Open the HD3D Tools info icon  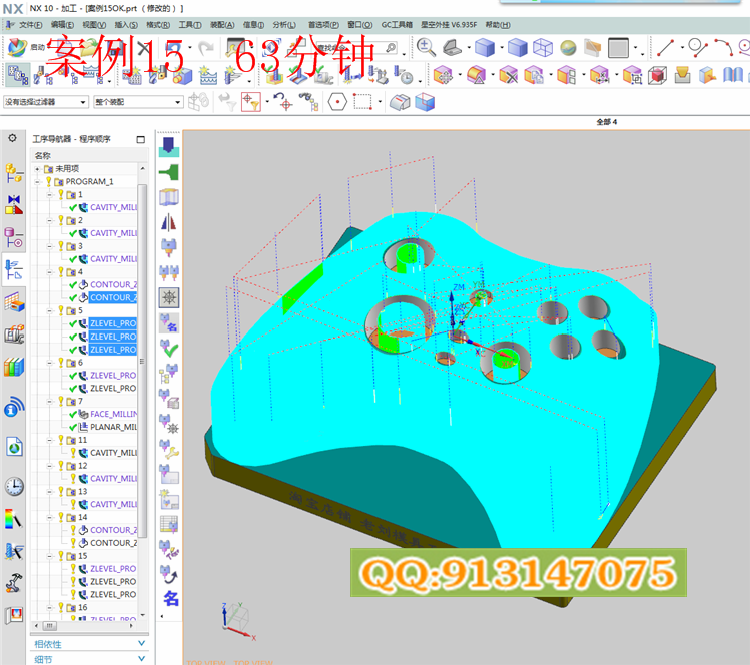coord(14,407)
